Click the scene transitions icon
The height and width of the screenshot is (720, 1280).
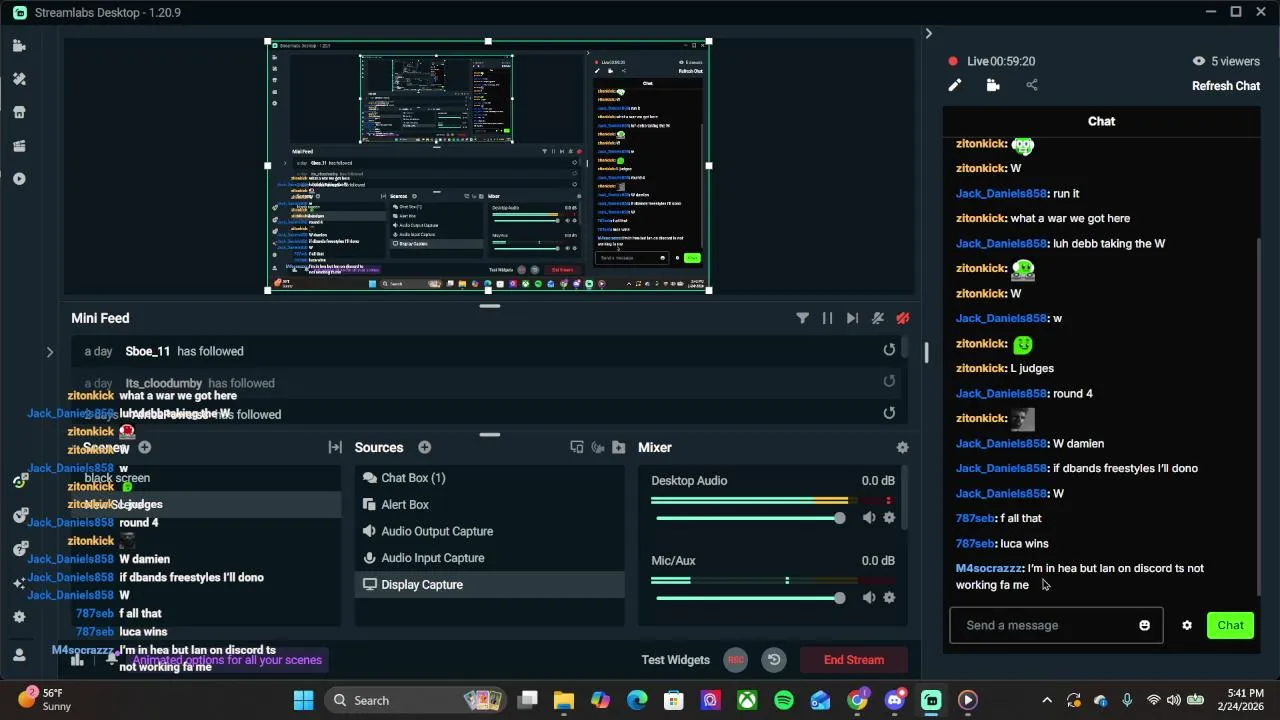pyautogui.click(x=335, y=448)
